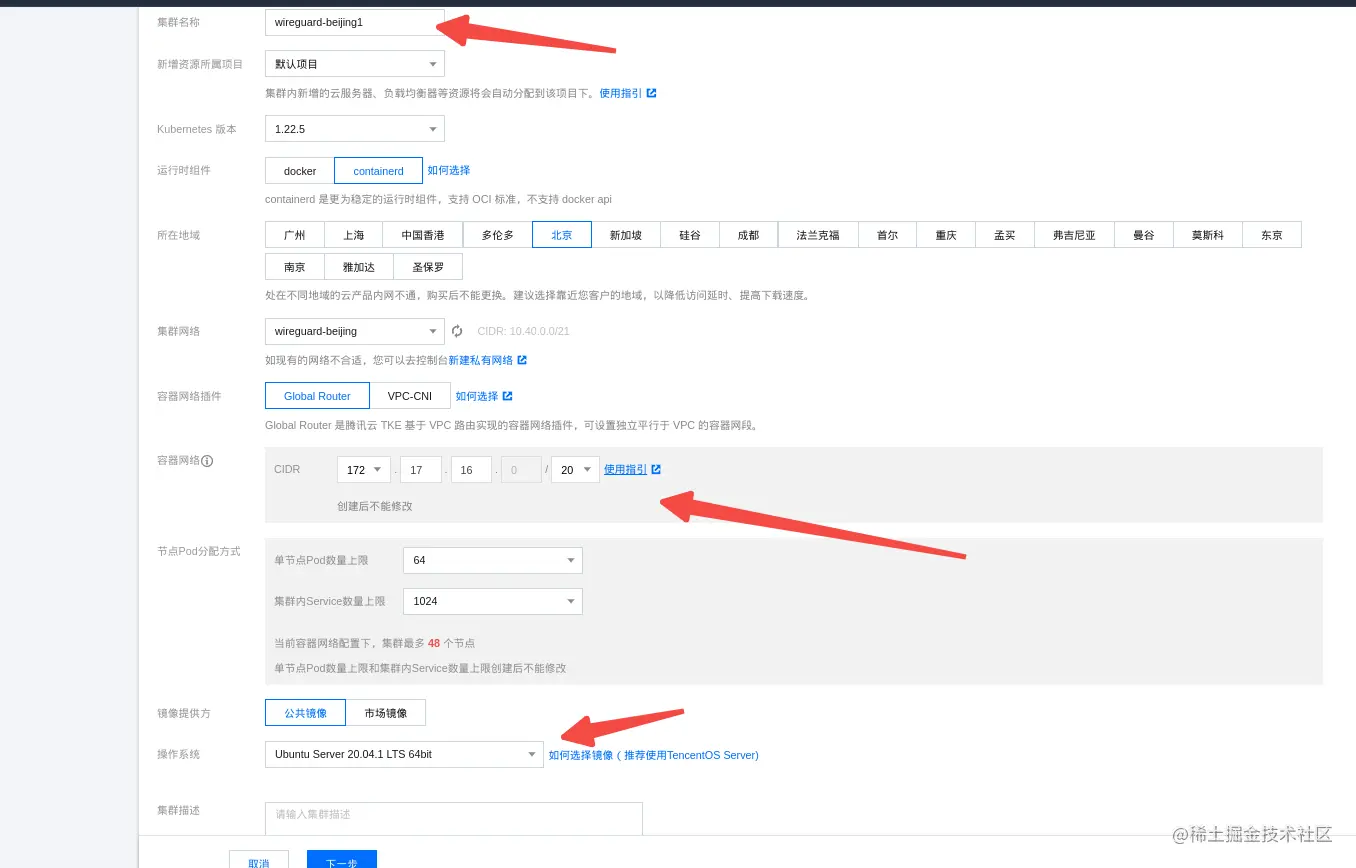Open the 如何选择镜像 TencentOS Server link

point(653,755)
